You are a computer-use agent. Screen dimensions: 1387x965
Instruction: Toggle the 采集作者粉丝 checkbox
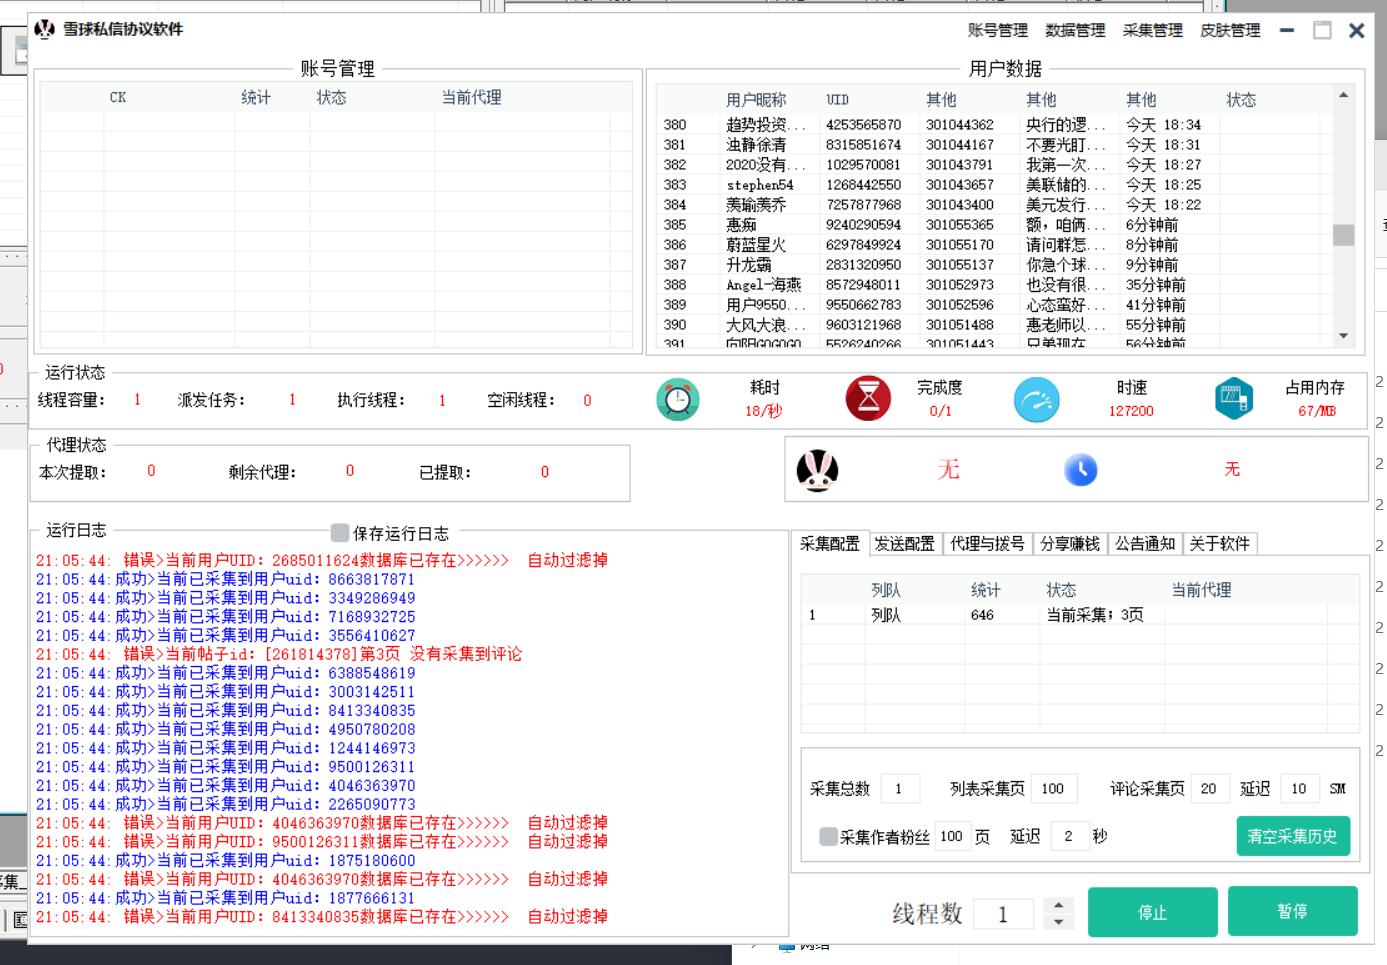pyautogui.click(x=828, y=837)
